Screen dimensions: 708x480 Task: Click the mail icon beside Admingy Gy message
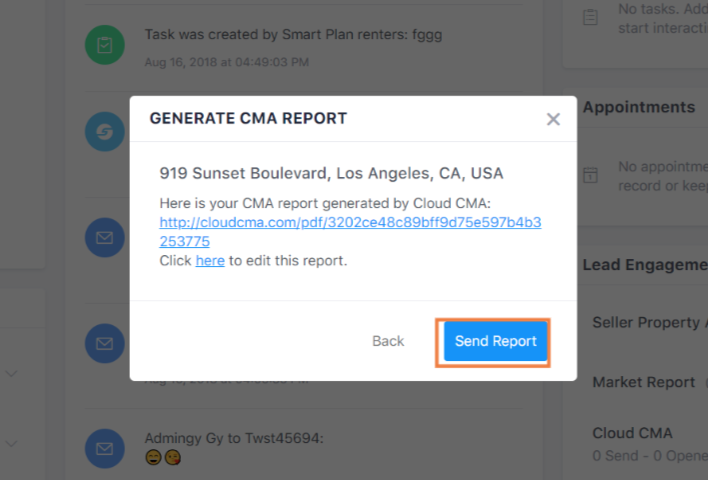click(104, 448)
